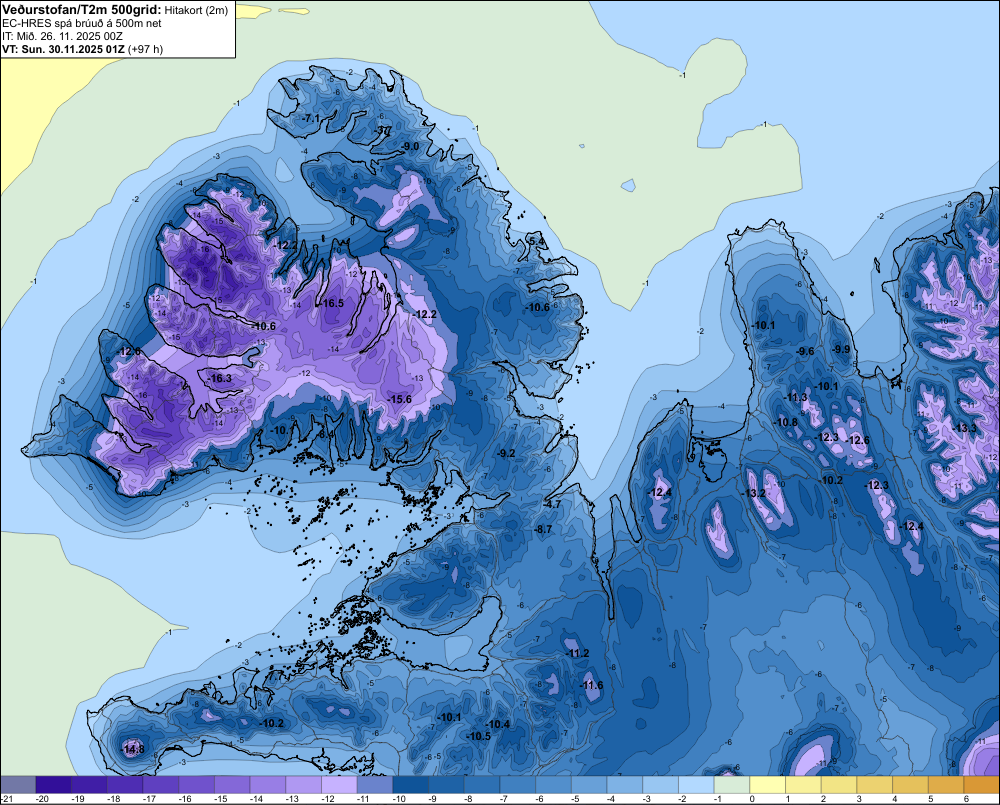The image size is (1000, 805).
Task: Select the -13.3 temperature label
Action: [964, 427]
